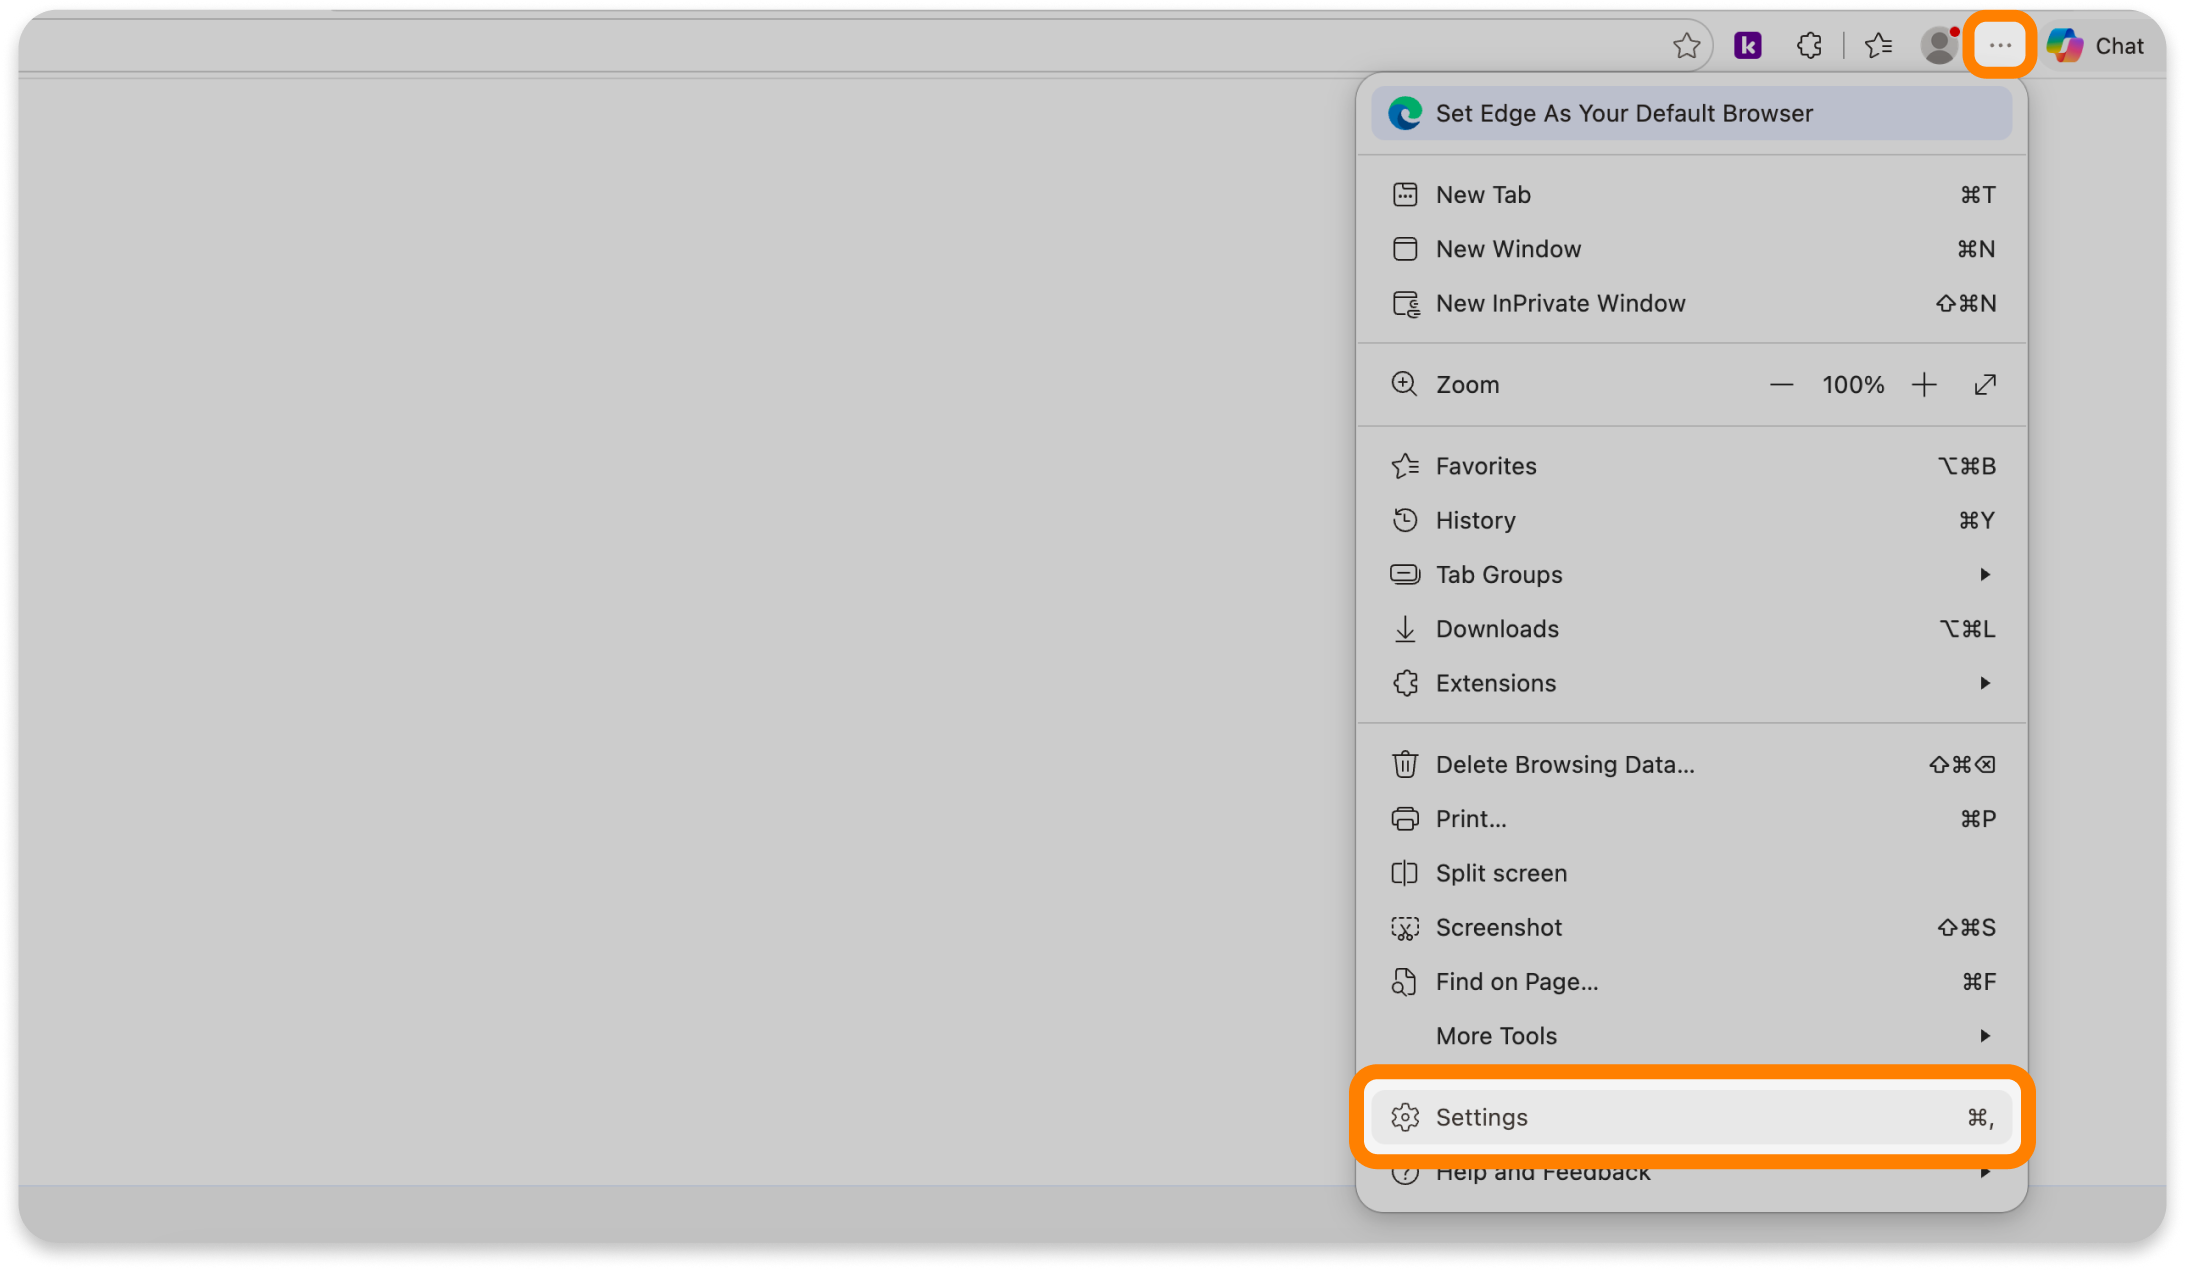Expand the Extensions submenu

[1691, 683]
